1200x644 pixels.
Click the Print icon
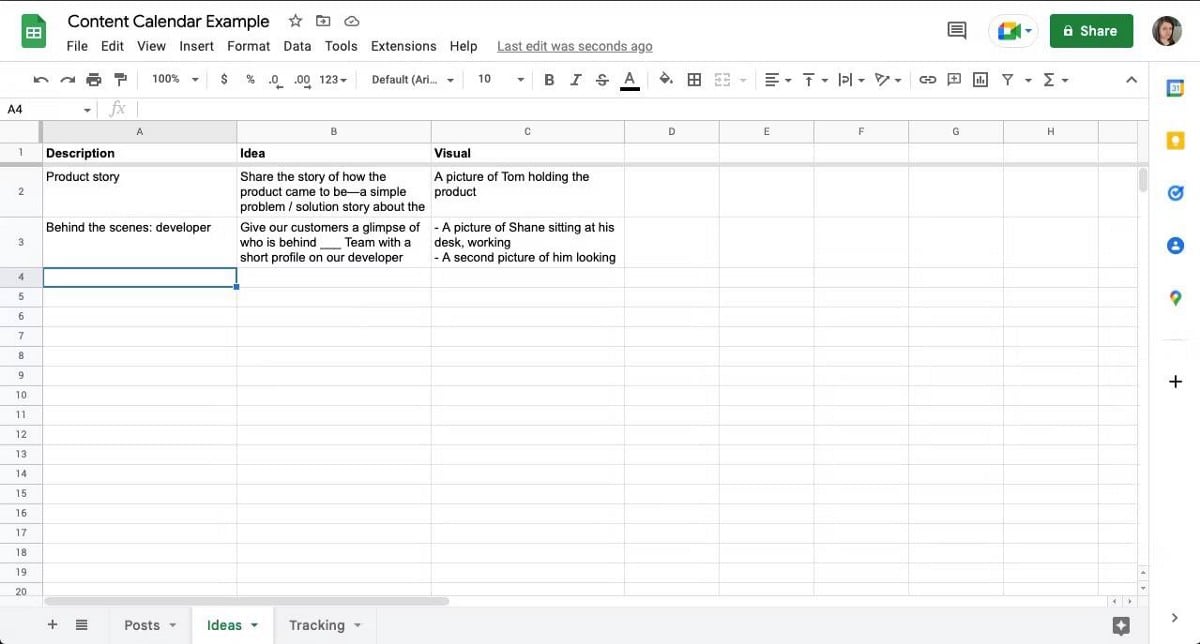point(94,80)
